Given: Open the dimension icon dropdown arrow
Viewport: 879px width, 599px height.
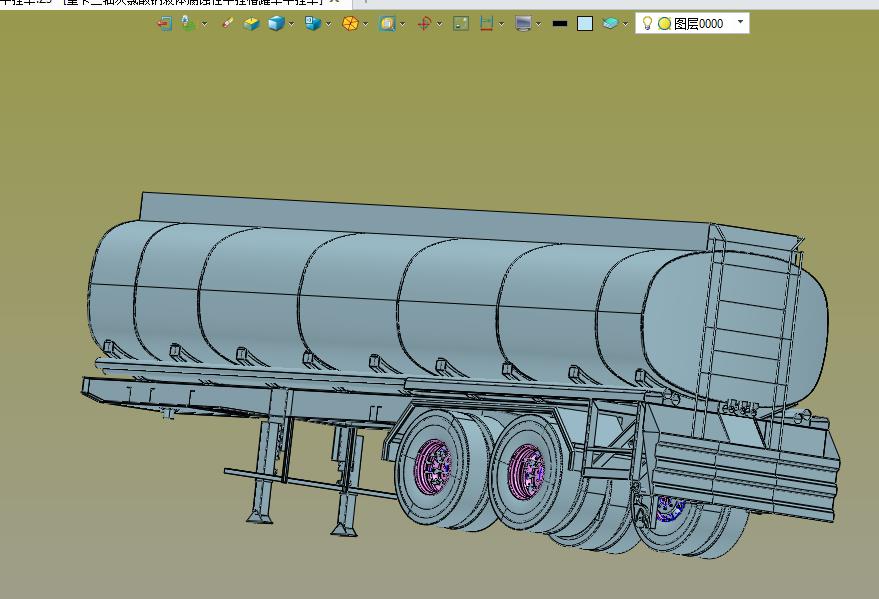Looking at the screenshot, I should click(501, 24).
